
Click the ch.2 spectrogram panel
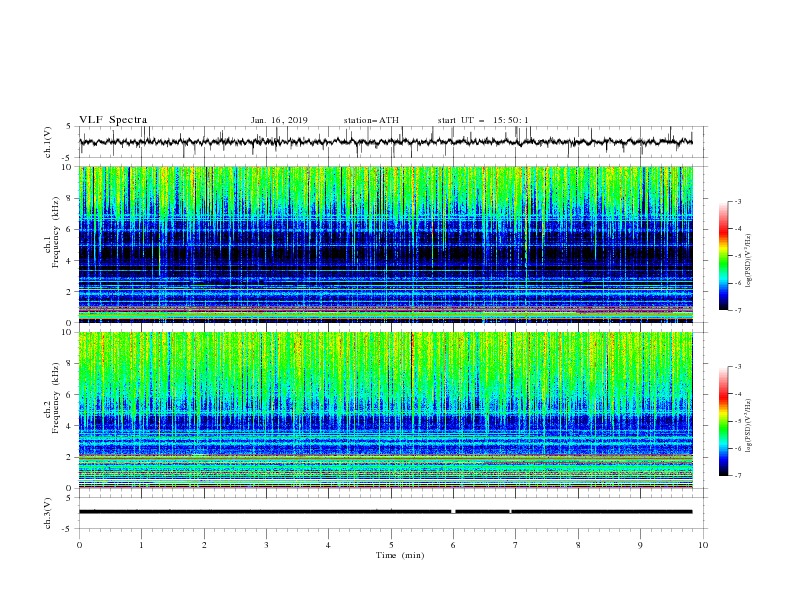pyautogui.click(x=385, y=410)
